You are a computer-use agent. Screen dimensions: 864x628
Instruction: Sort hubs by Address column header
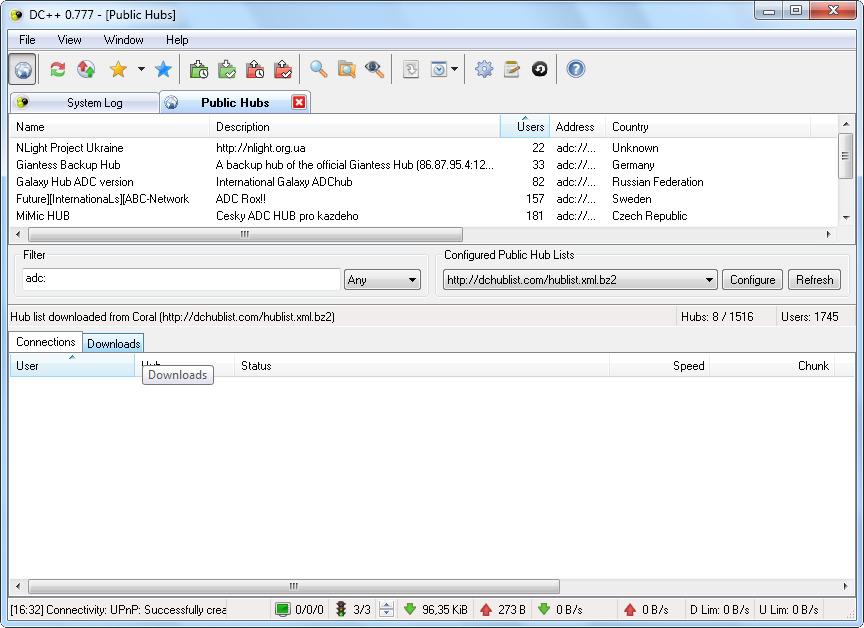coord(577,127)
